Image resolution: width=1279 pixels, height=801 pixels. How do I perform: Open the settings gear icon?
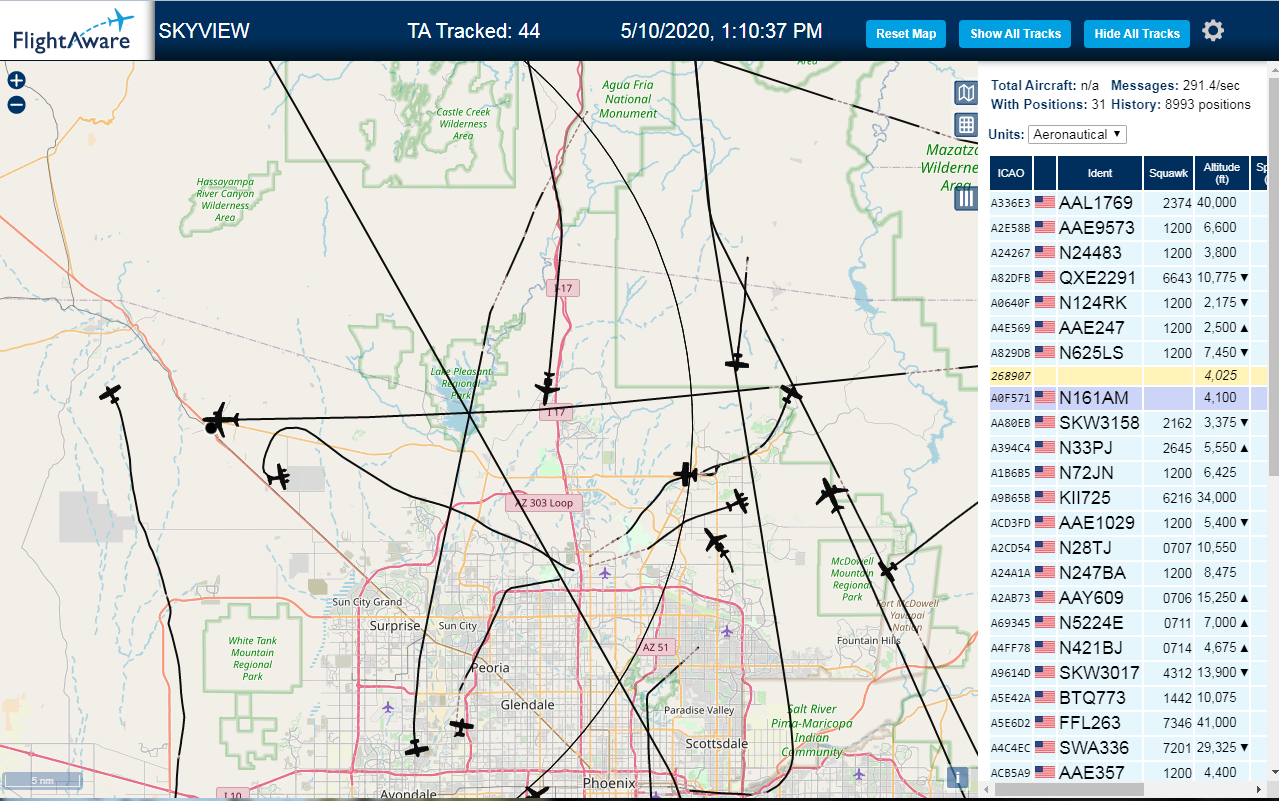[x=1213, y=31]
